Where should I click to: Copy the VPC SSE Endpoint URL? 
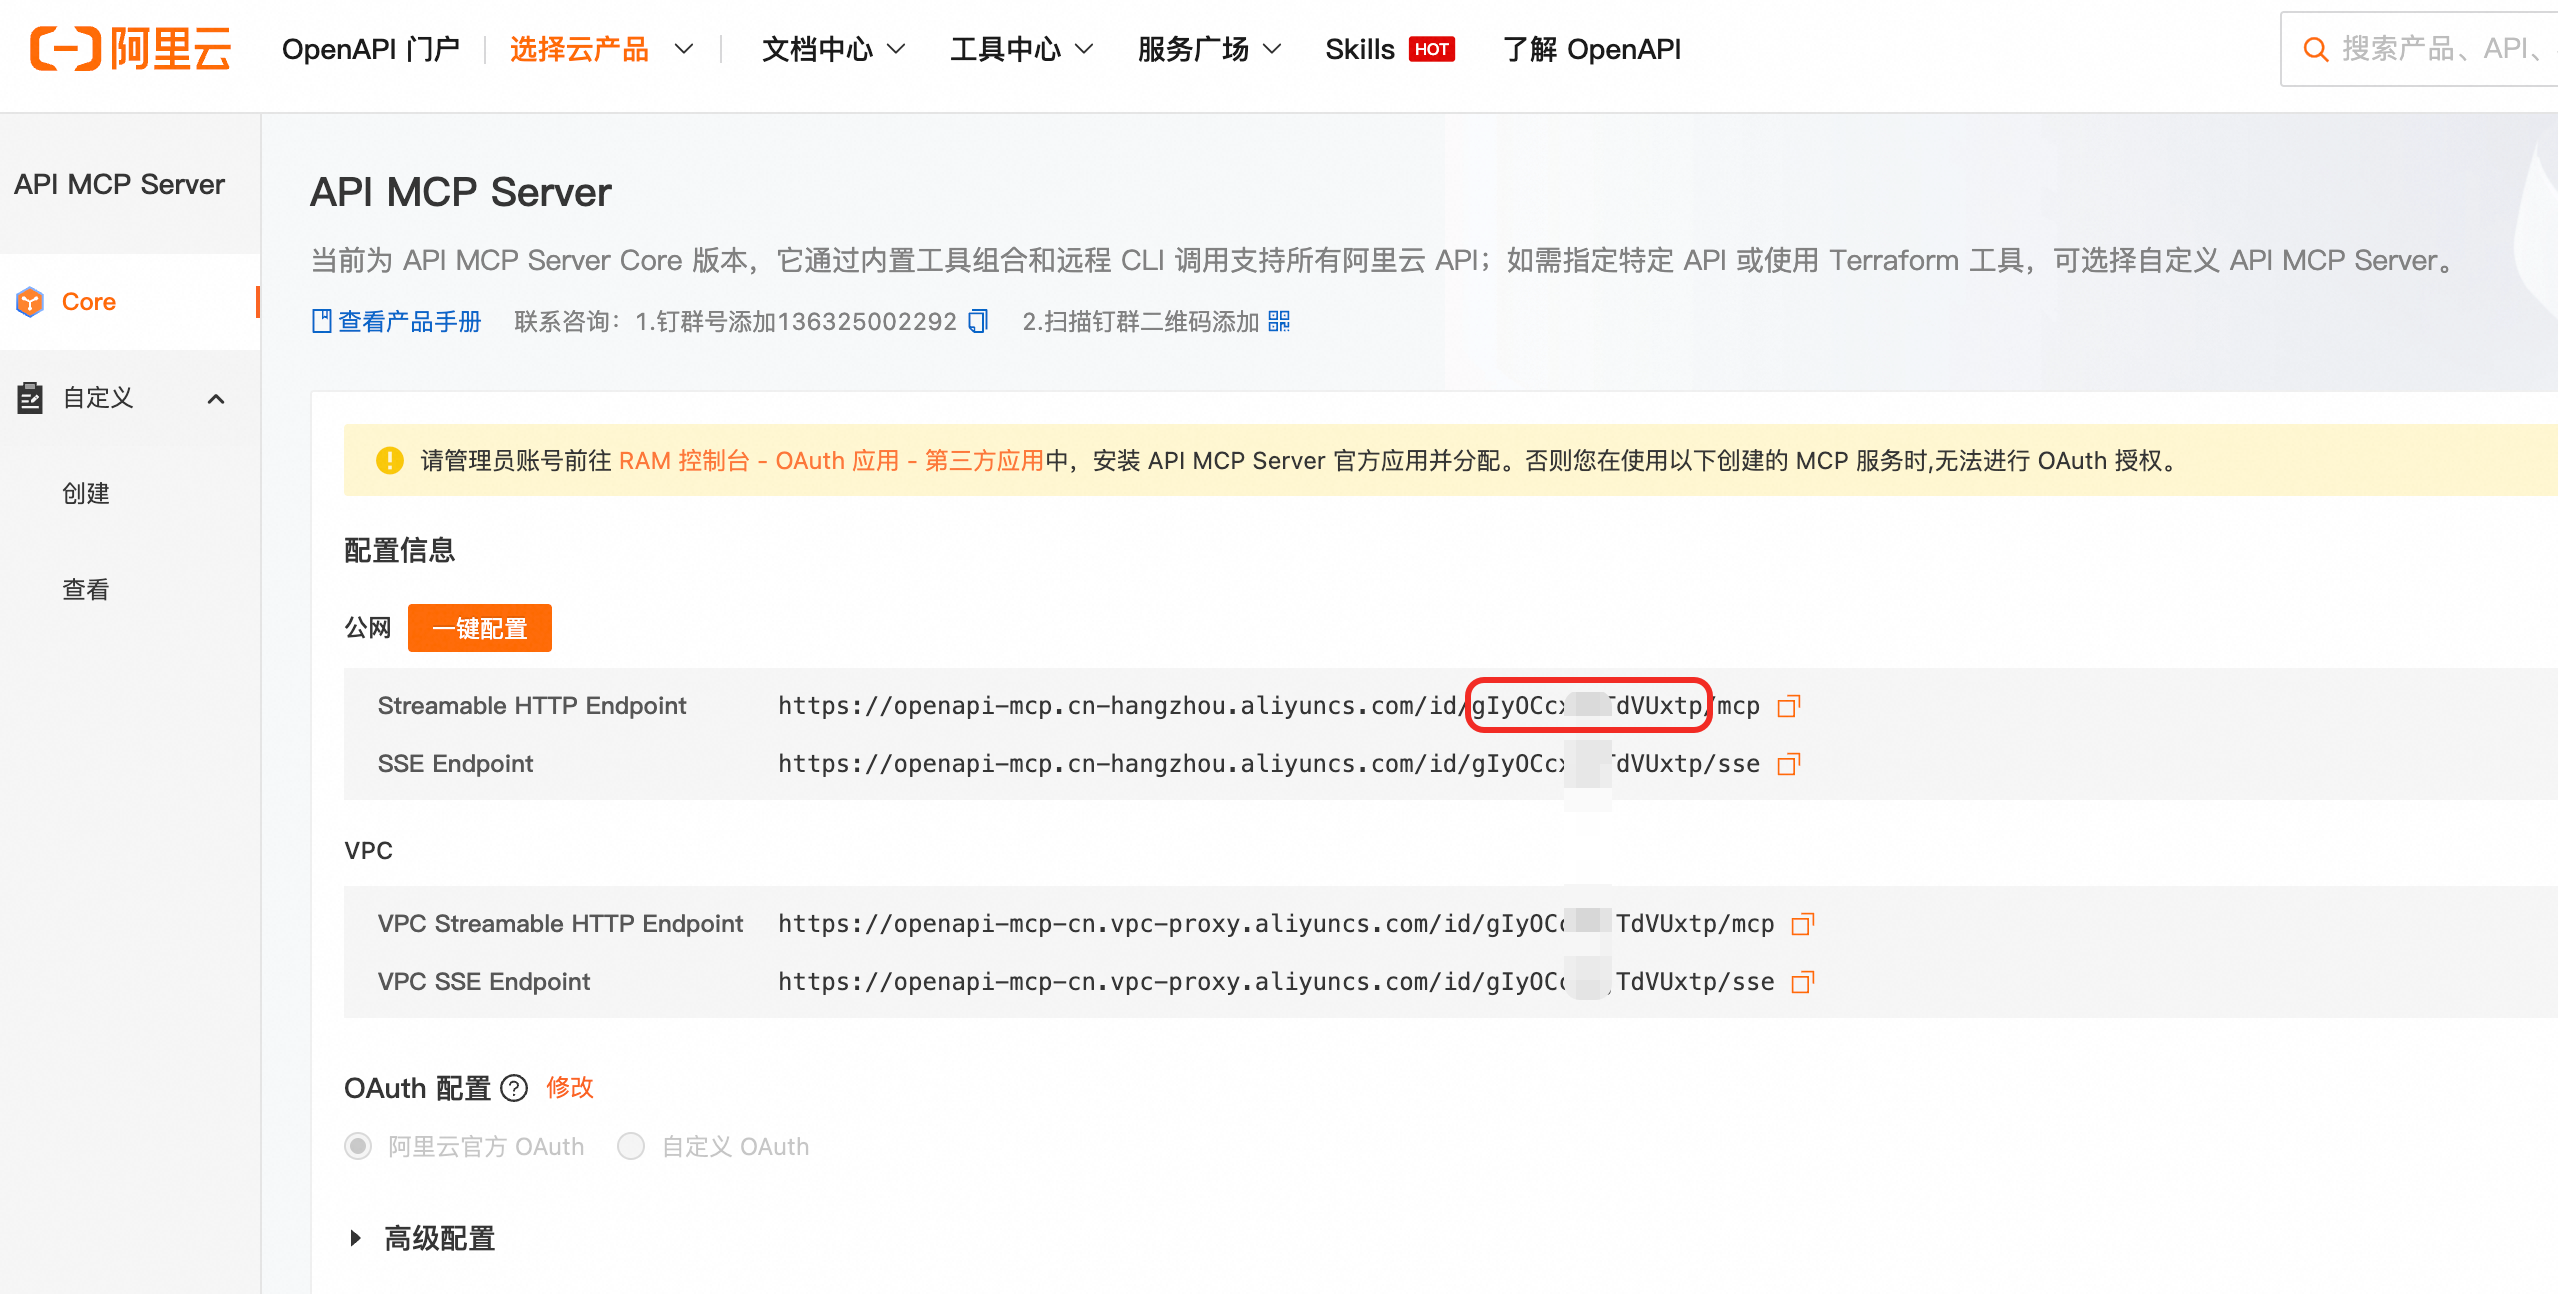point(1803,982)
